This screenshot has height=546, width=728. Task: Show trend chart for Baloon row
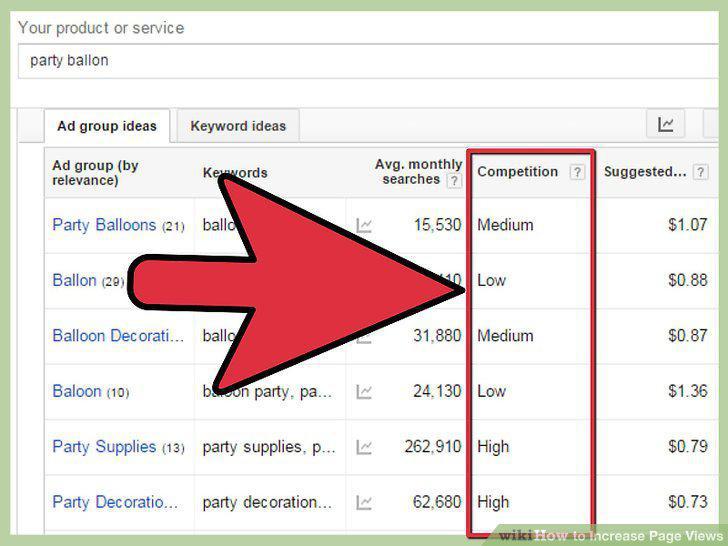click(364, 392)
